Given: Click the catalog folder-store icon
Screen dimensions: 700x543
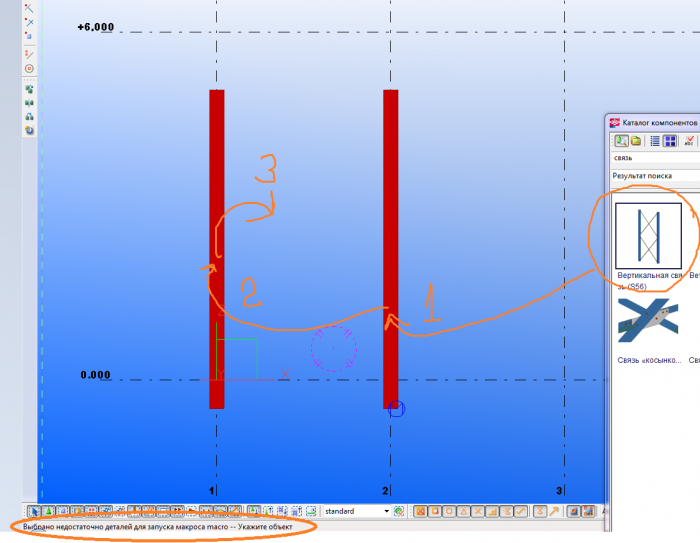Looking at the screenshot, I should tap(636, 141).
